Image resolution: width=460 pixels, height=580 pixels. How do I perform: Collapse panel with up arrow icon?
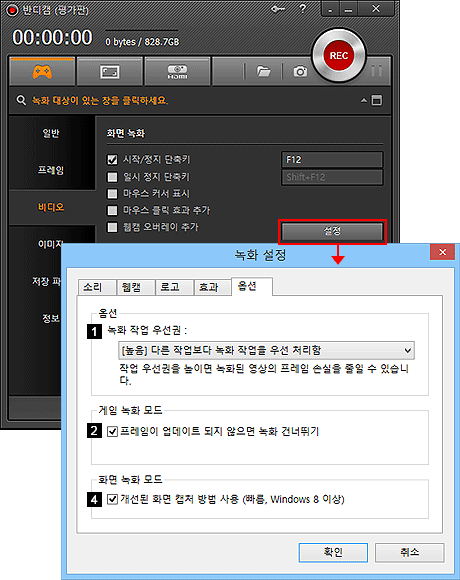point(364,100)
